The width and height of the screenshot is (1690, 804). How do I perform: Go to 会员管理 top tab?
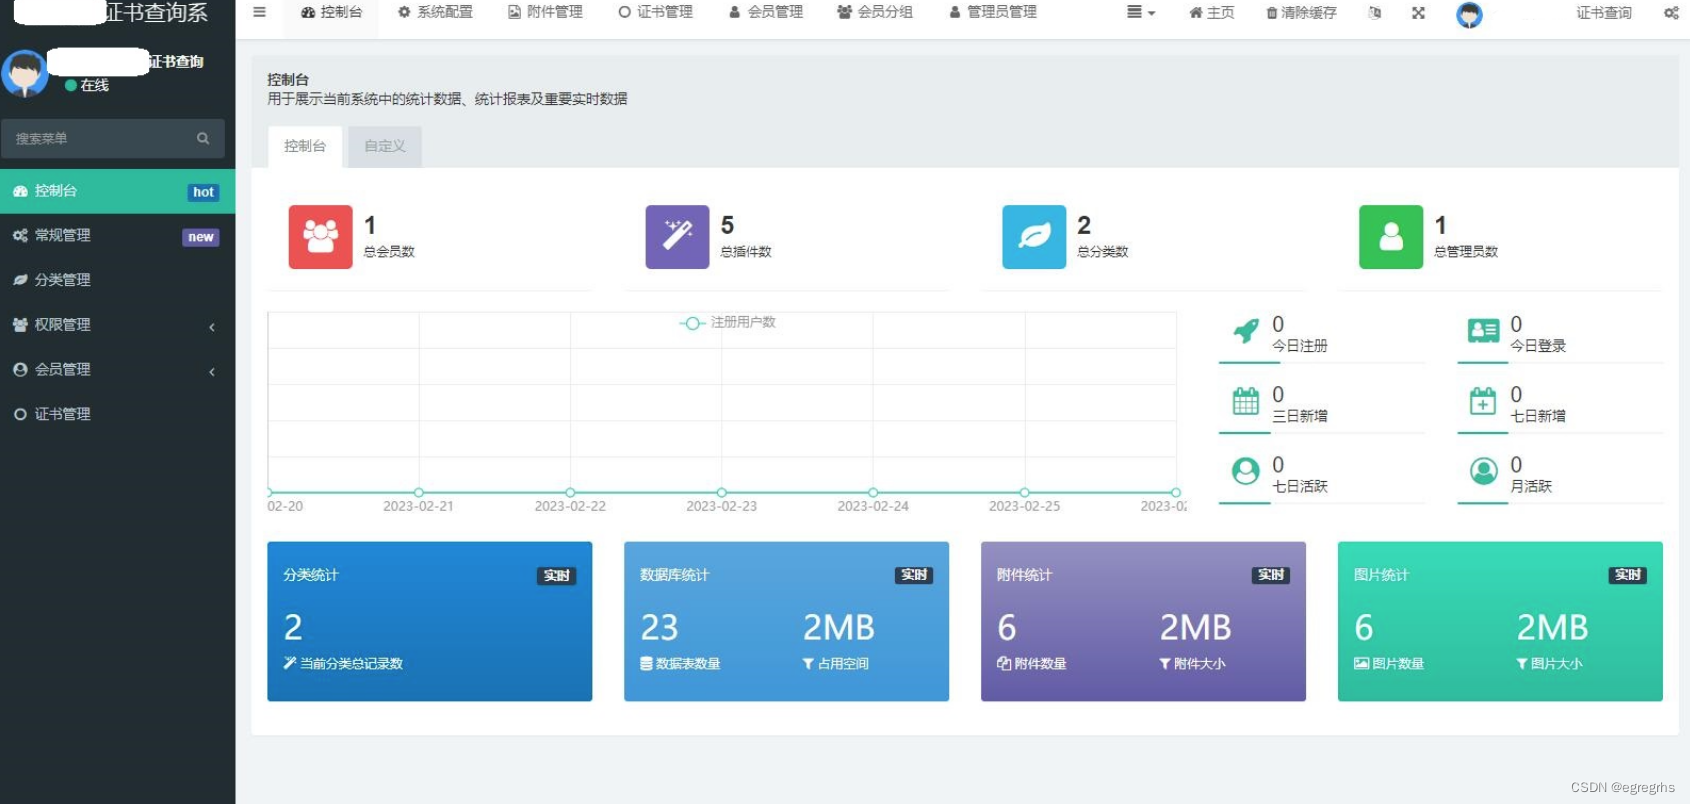click(x=765, y=13)
